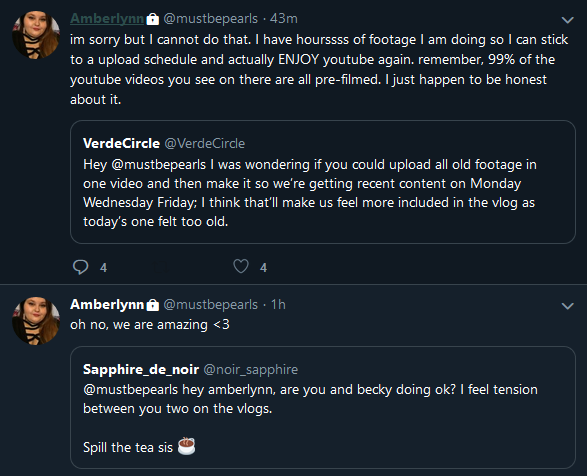Open Amberlynn's avatar on the first tweet
The image size is (587, 476).
pos(36,35)
